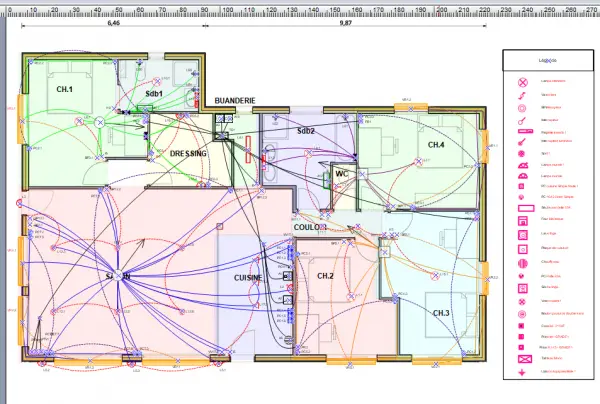Click the Salon central ceiling light symbol
Viewport: 600px width, 404px height.
tap(116, 275)
